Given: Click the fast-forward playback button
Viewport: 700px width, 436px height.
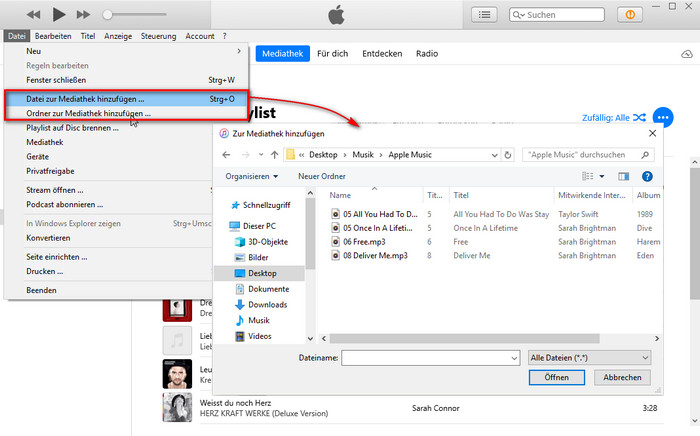Looking at the screenshot, I should pos(83,15).
